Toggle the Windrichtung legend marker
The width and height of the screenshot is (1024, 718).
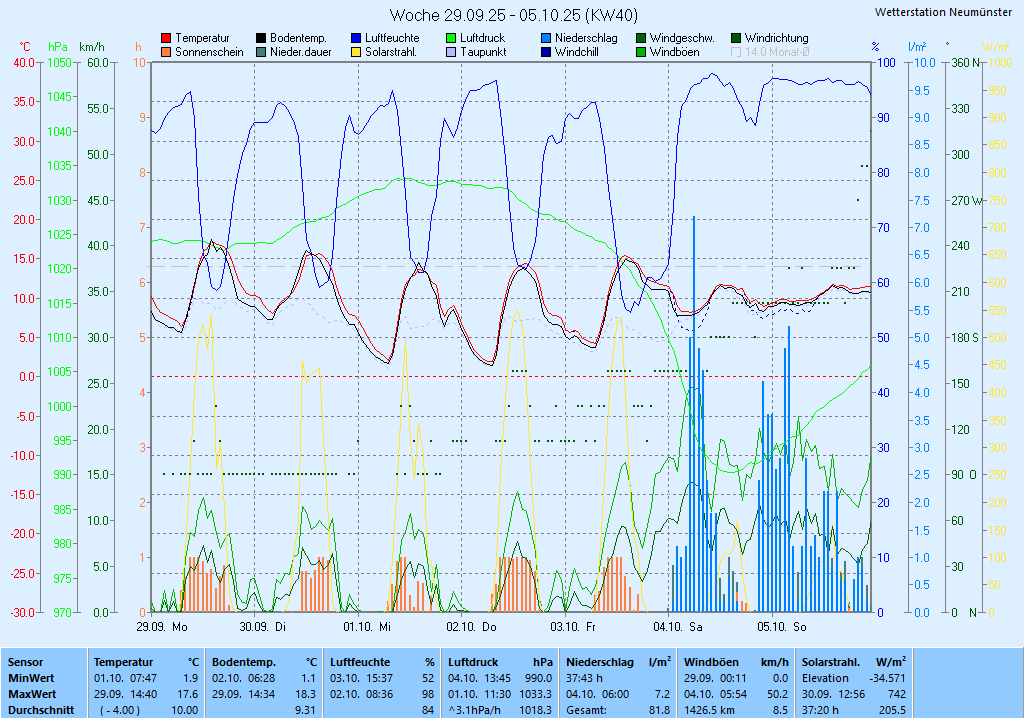(736, 38)
